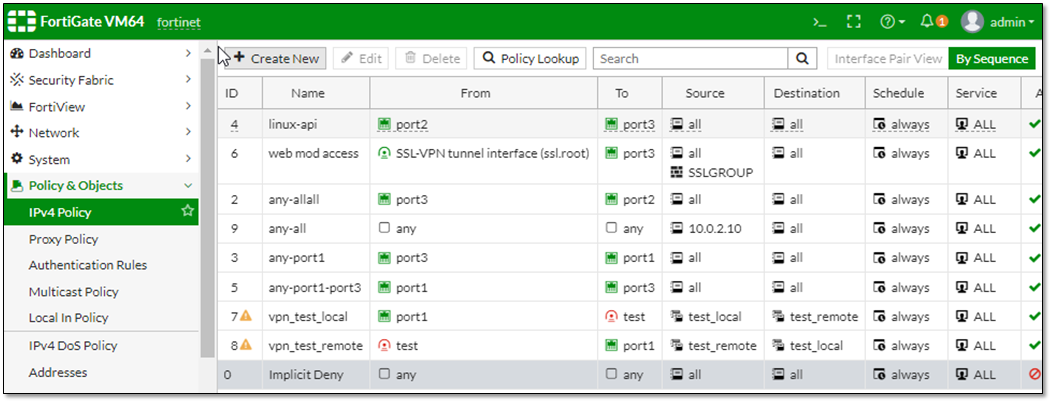This screenshot has height=403, width=1052.
Task: Click the Create New button
Action: (x=276, y=59)
